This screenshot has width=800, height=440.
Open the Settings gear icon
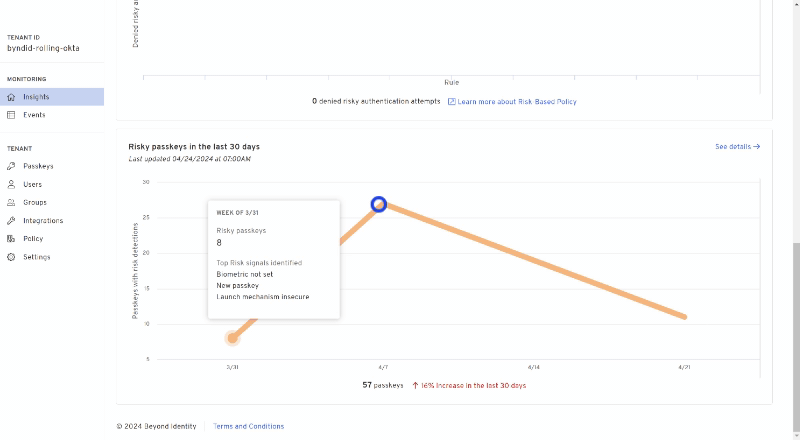pyautogui.click(x=11, y=257)
